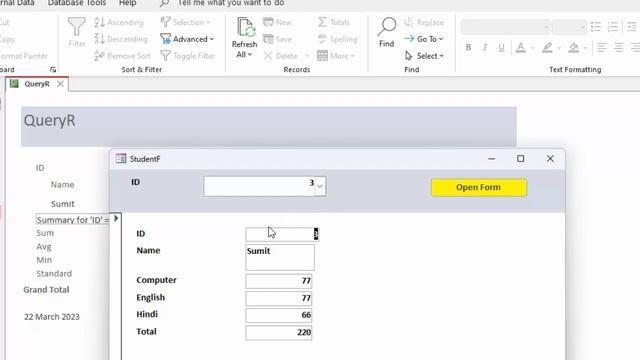Click Save record in Records group
The width and height of the screenshot is (640, 360).
(x=278, y=39)
